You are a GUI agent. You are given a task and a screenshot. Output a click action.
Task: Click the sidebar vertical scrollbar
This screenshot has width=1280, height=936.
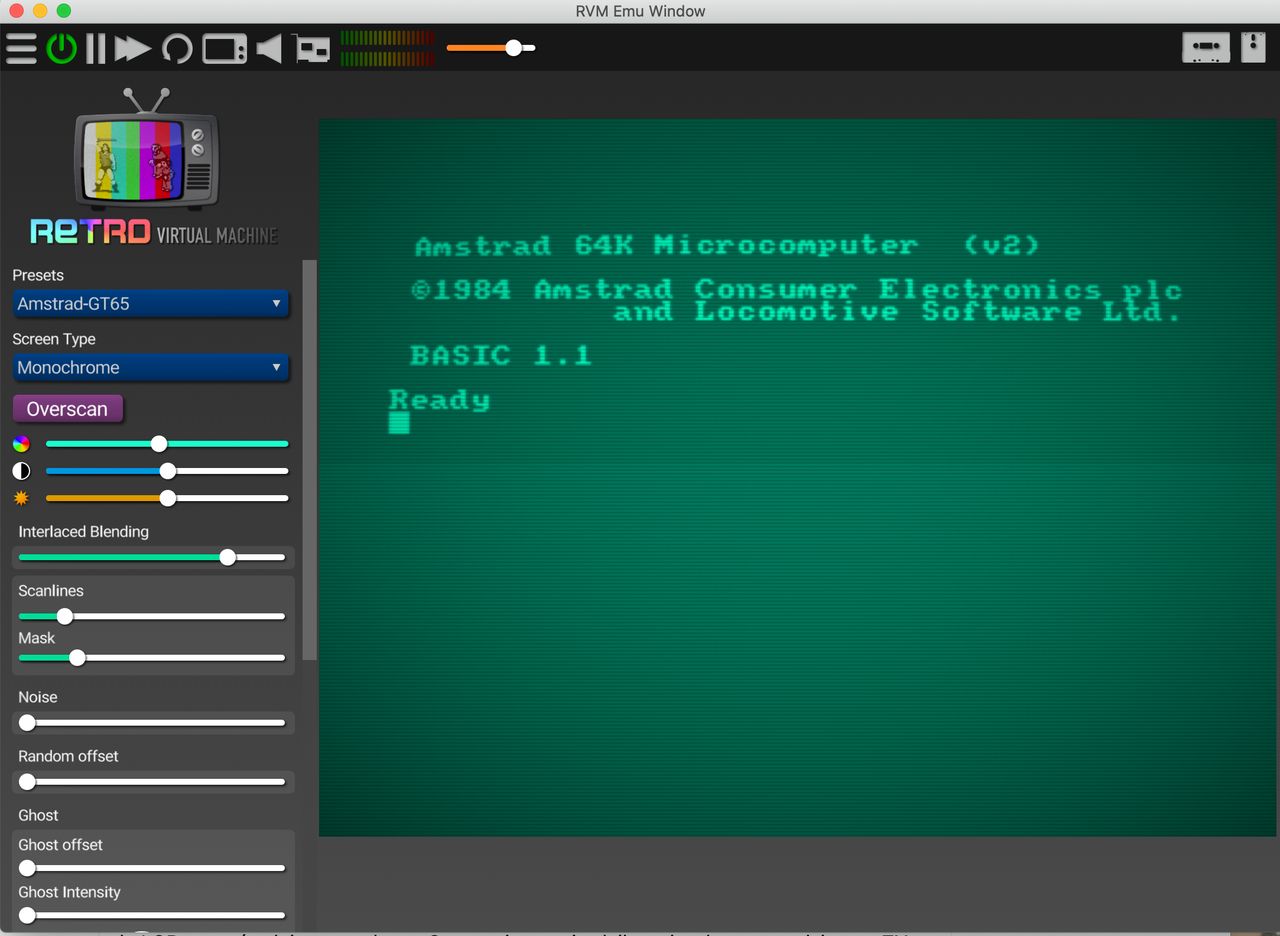[x=309, y=460]
